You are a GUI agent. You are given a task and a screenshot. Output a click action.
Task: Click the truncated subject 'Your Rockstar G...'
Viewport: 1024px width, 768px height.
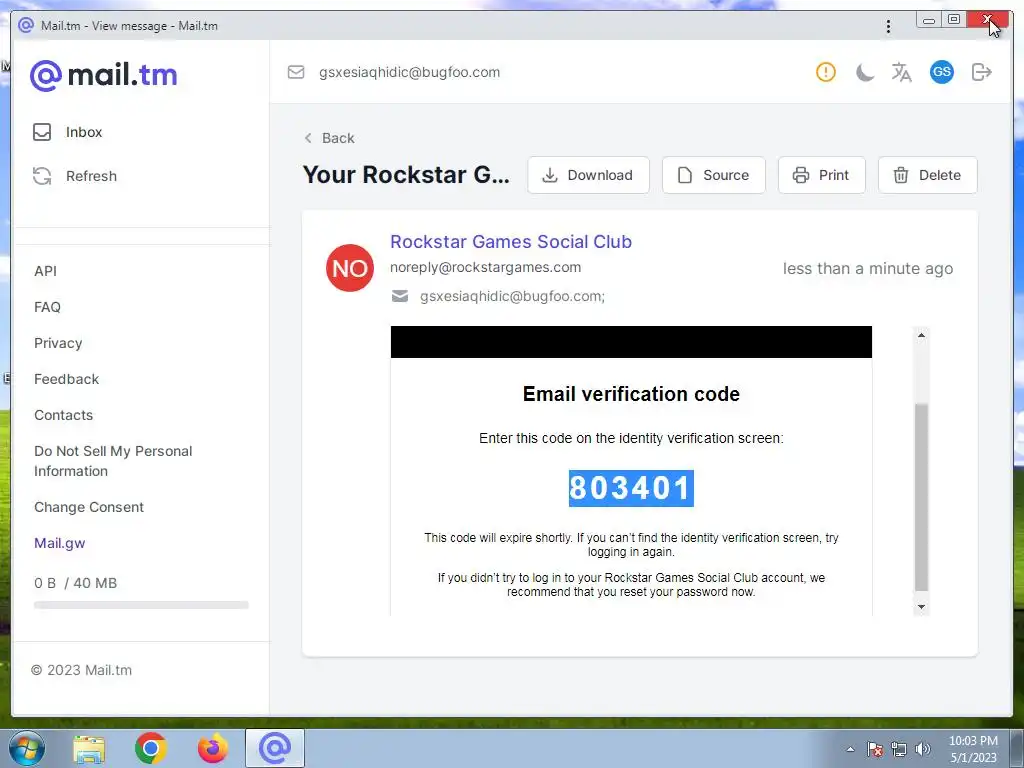(x=406, y=175)
